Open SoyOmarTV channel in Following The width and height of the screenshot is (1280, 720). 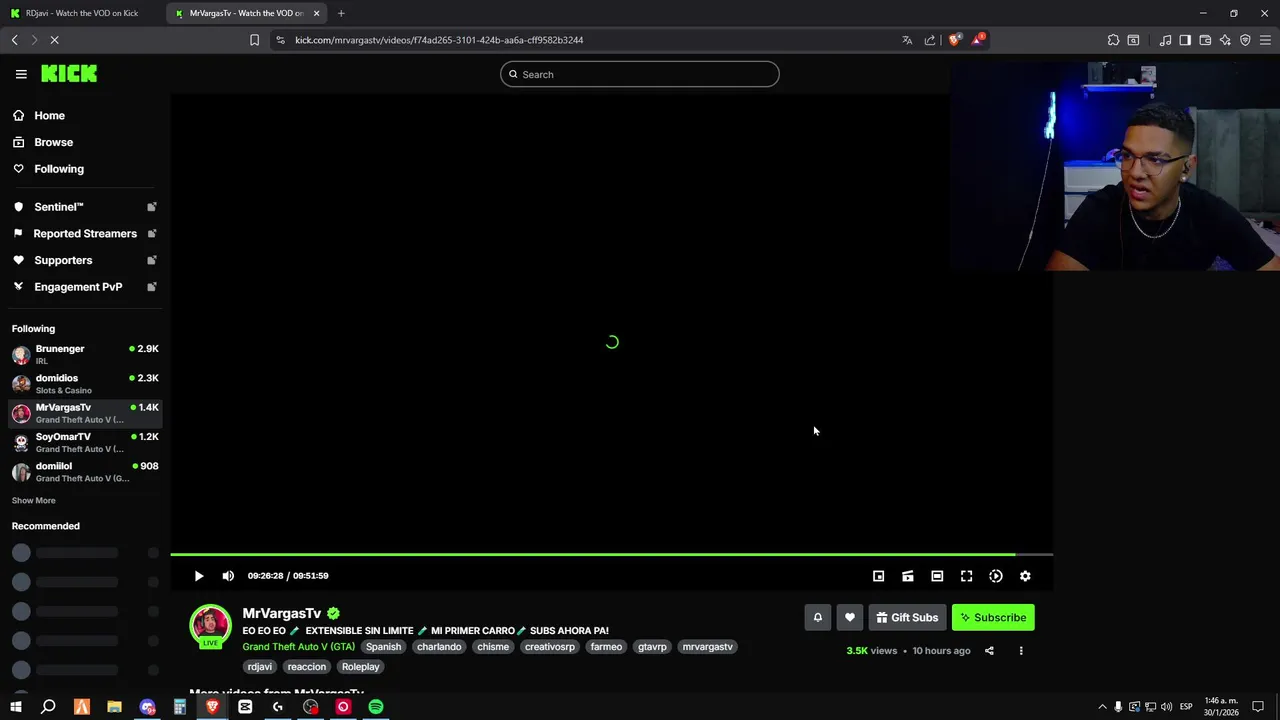click(85, 443)
